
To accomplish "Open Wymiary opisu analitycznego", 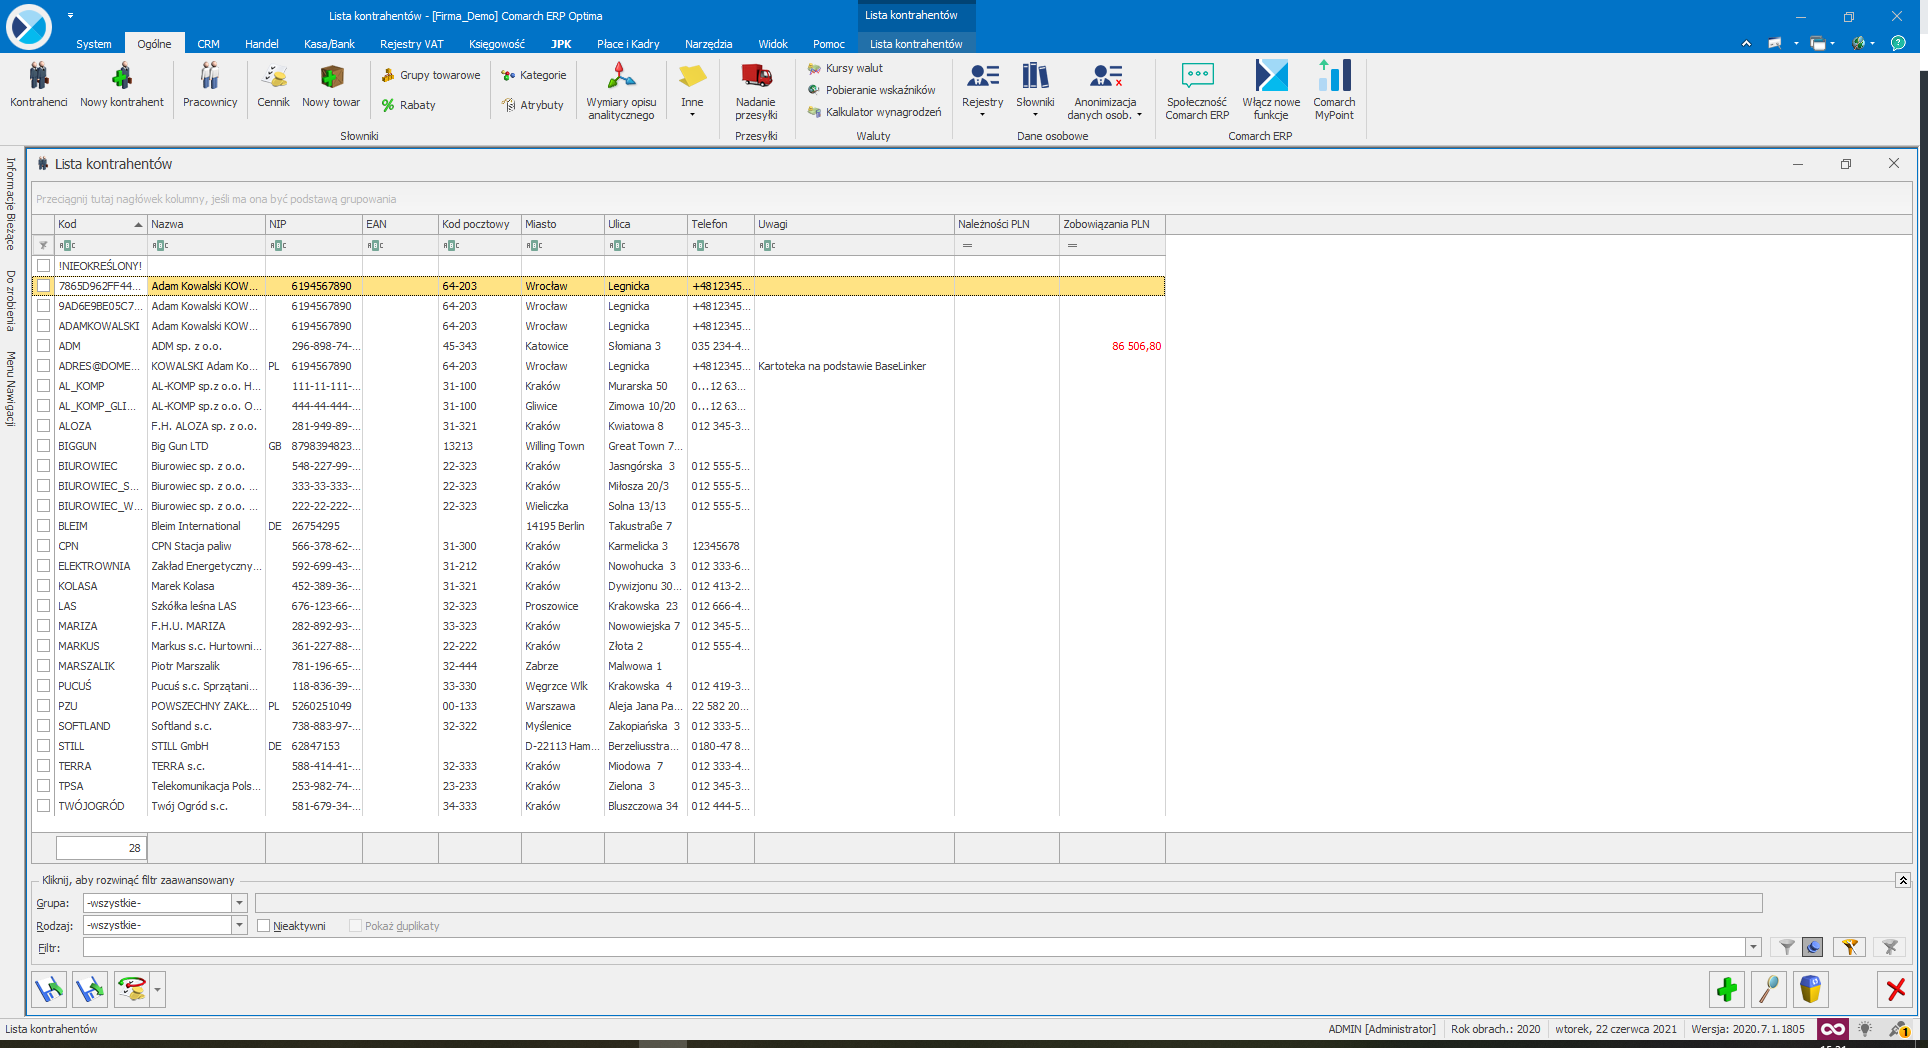I will point(621,90).
